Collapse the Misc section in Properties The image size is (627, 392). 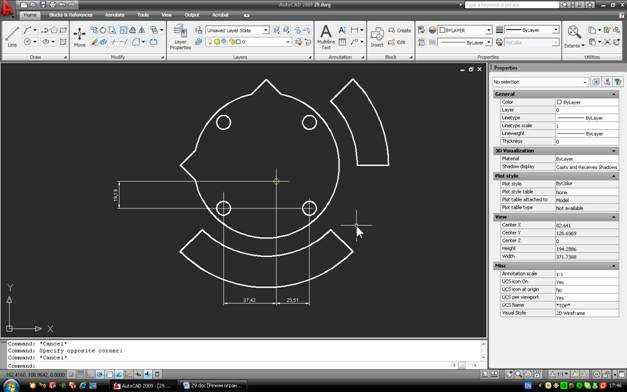[x=614, y=266]
